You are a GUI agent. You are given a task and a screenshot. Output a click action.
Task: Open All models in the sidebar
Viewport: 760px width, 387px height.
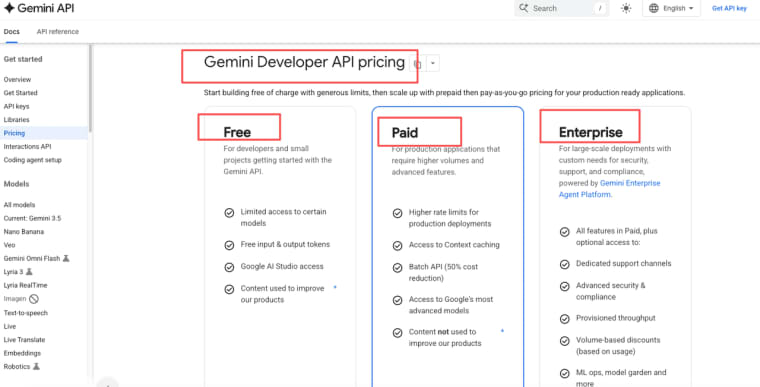click(x=19, y=205)
